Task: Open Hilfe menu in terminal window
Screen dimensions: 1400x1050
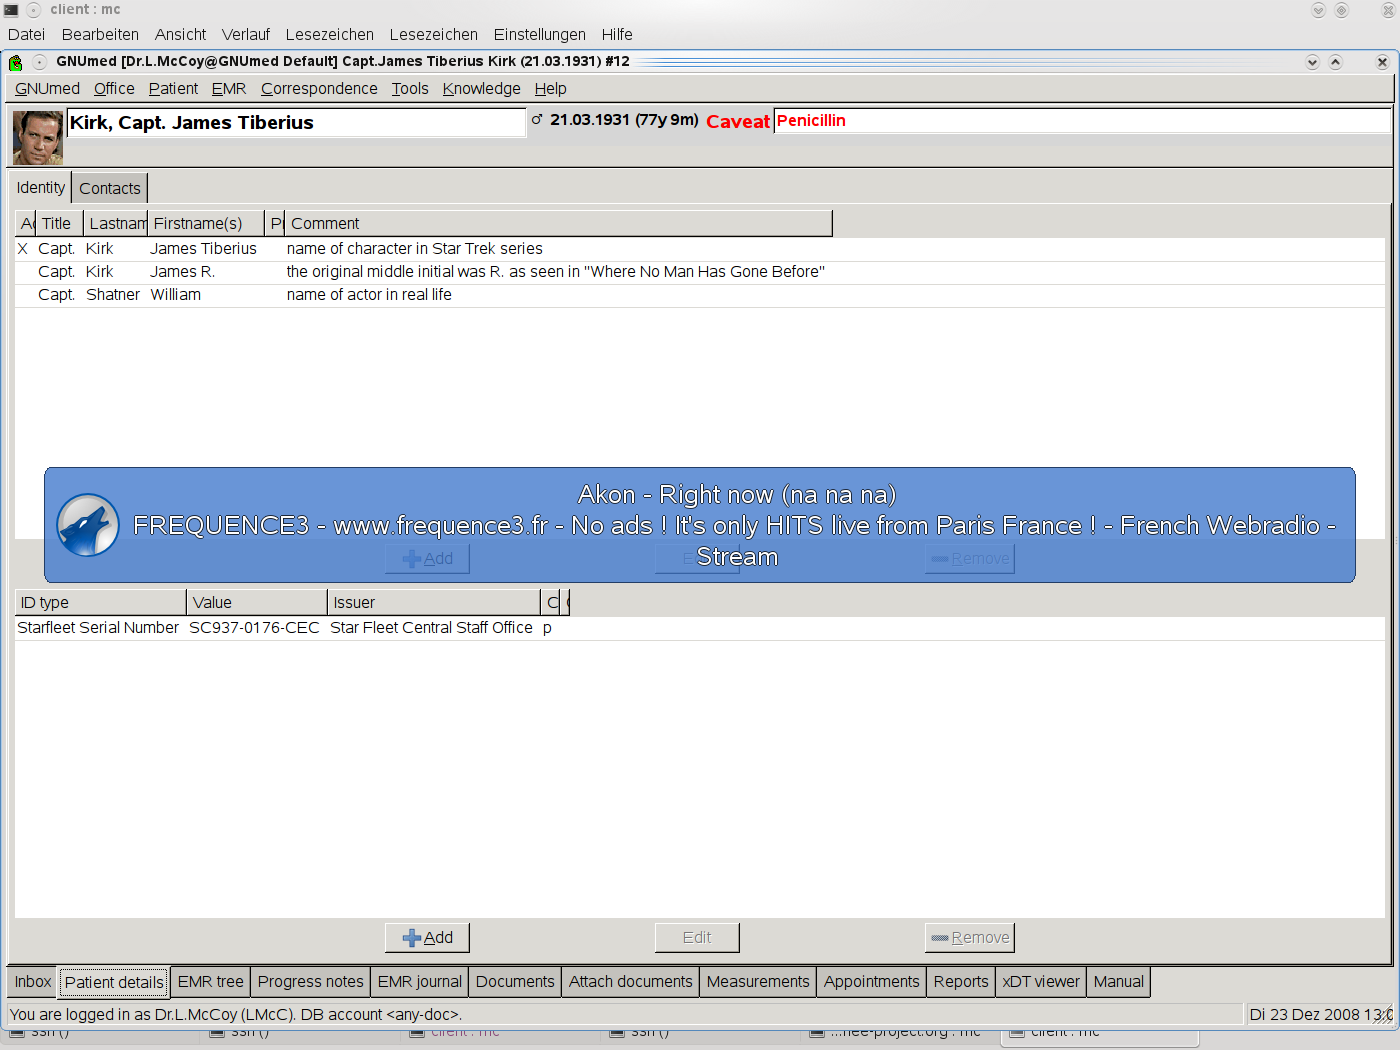Action: pos(617,34)
